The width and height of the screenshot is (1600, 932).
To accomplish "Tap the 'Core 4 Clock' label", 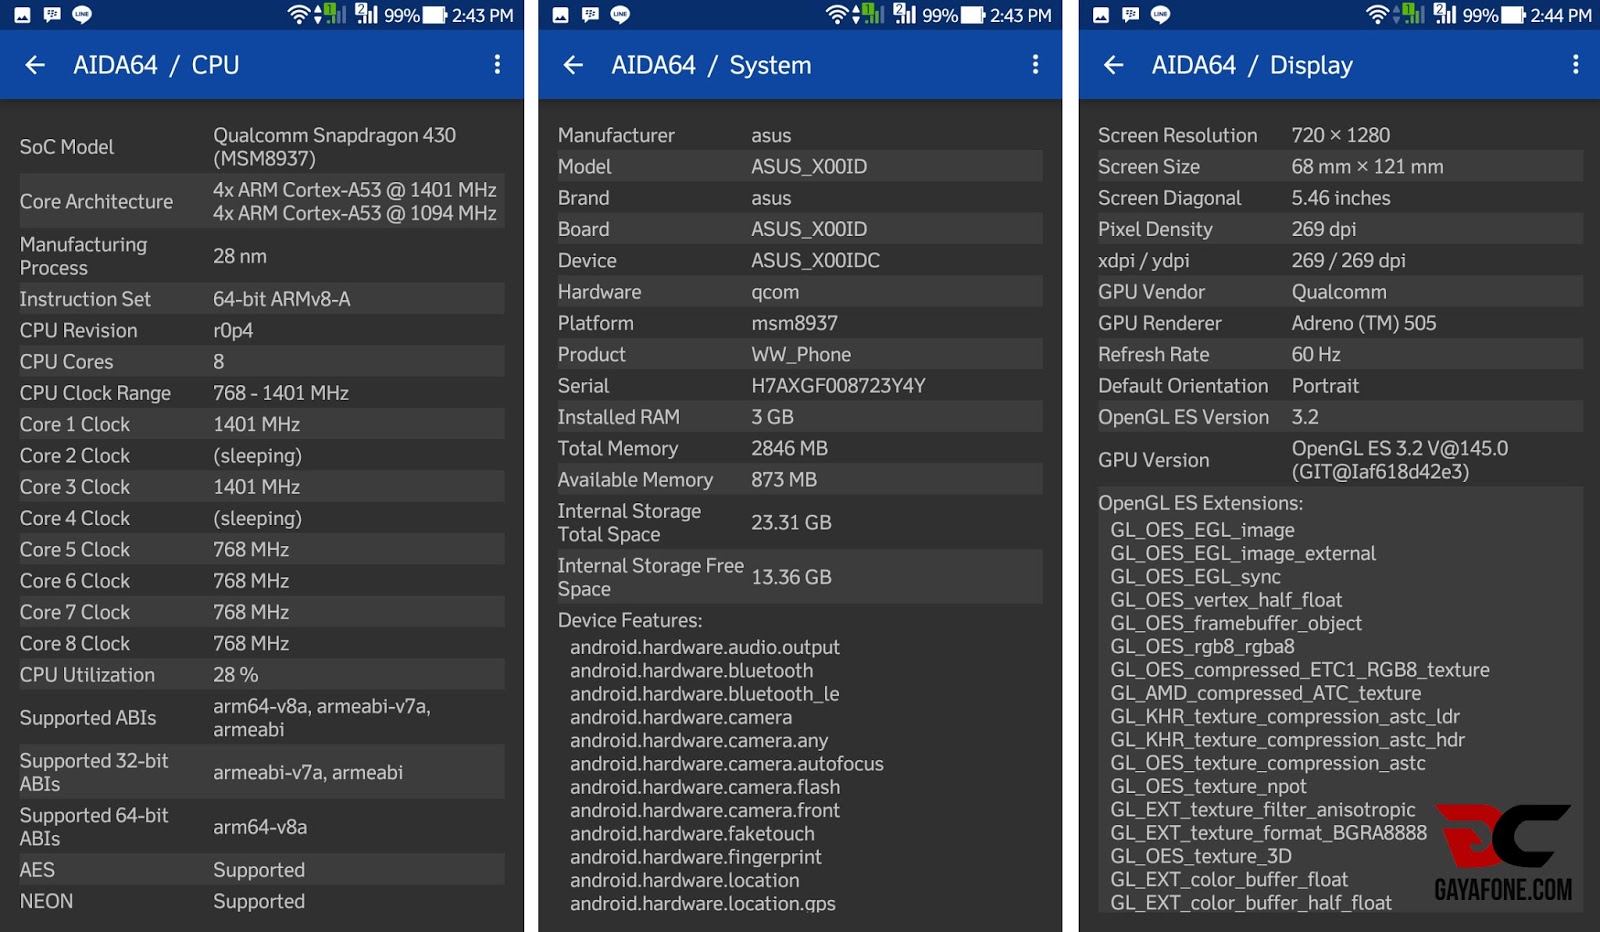I will [x=75, y=518].
